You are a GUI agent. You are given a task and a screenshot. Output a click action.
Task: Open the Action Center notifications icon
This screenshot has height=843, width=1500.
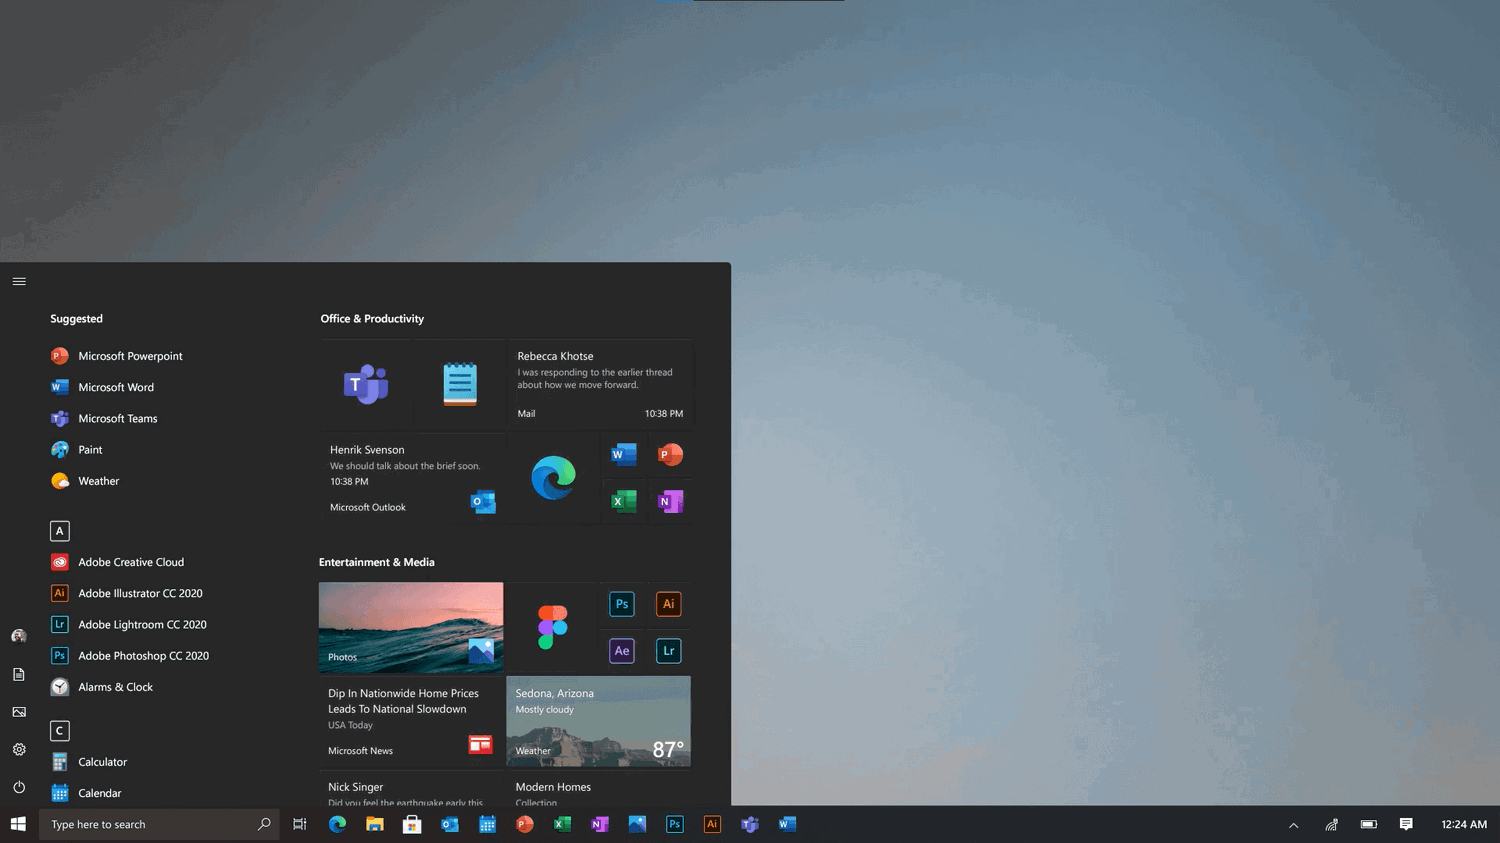pos(1406,825)
